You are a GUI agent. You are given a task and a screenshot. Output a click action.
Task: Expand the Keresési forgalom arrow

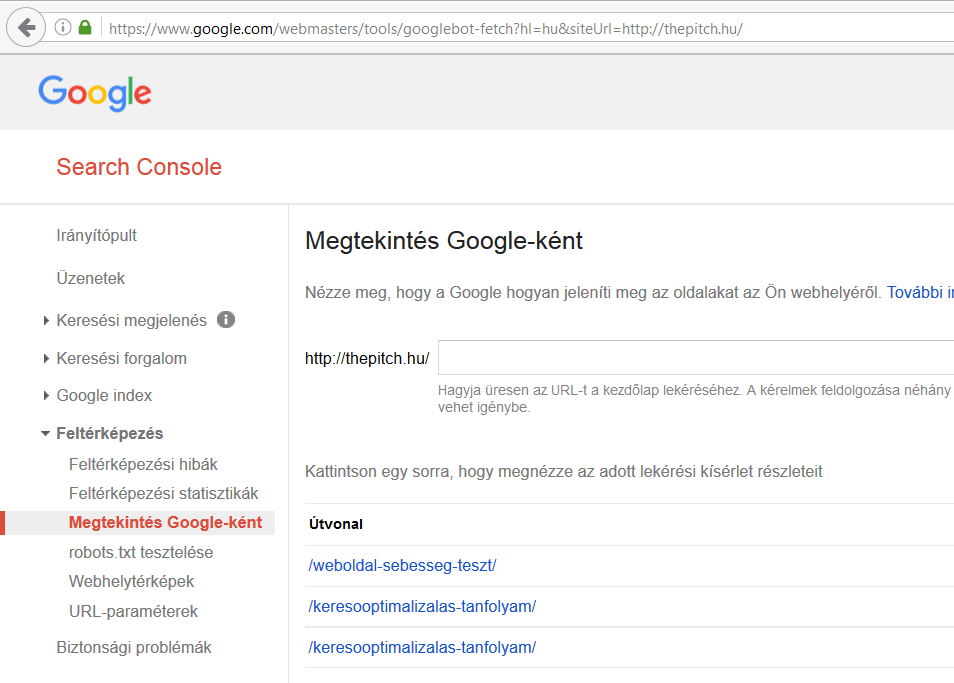(x=46, y=359)
